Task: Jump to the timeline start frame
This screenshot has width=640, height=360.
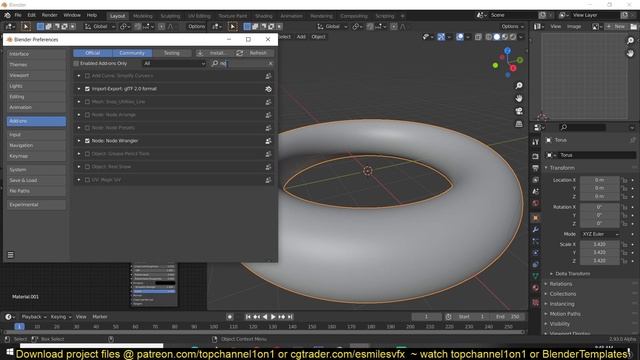Action: pyautogui.click(x=248, y=317)
